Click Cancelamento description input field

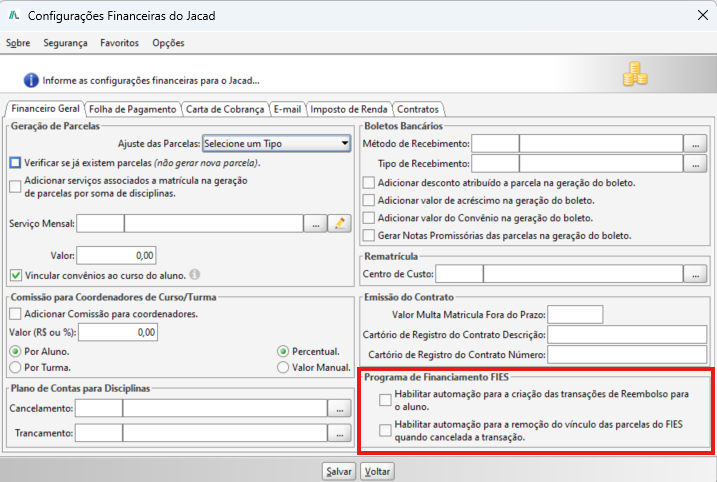(x=225, y=408)
